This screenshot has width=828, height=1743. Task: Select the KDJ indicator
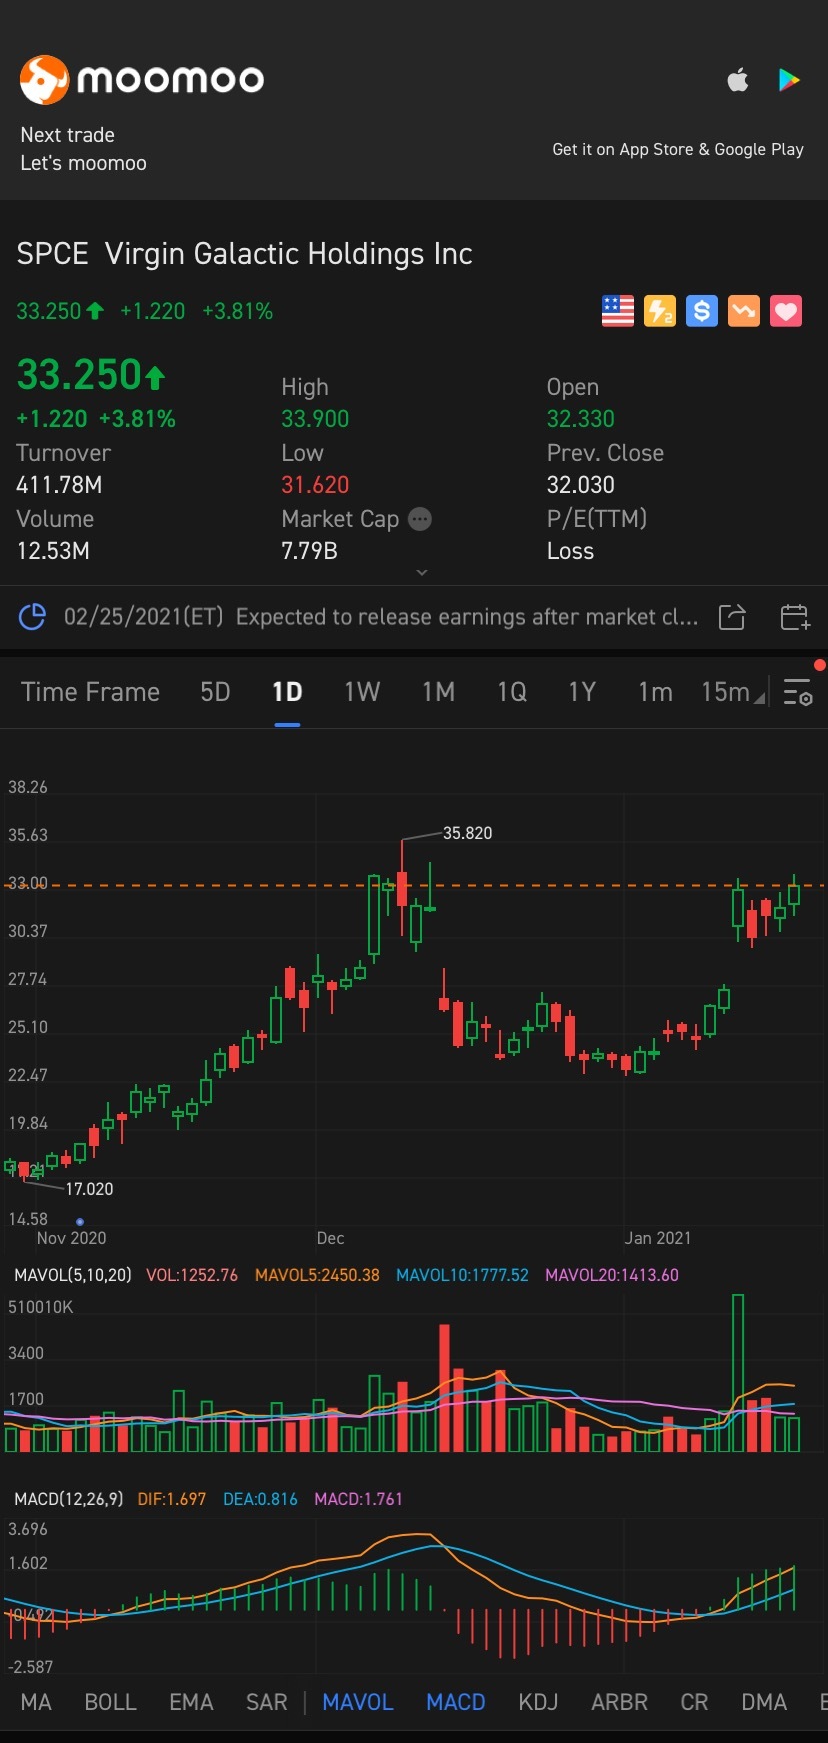pyautogui.click(x=538, y=1702)
